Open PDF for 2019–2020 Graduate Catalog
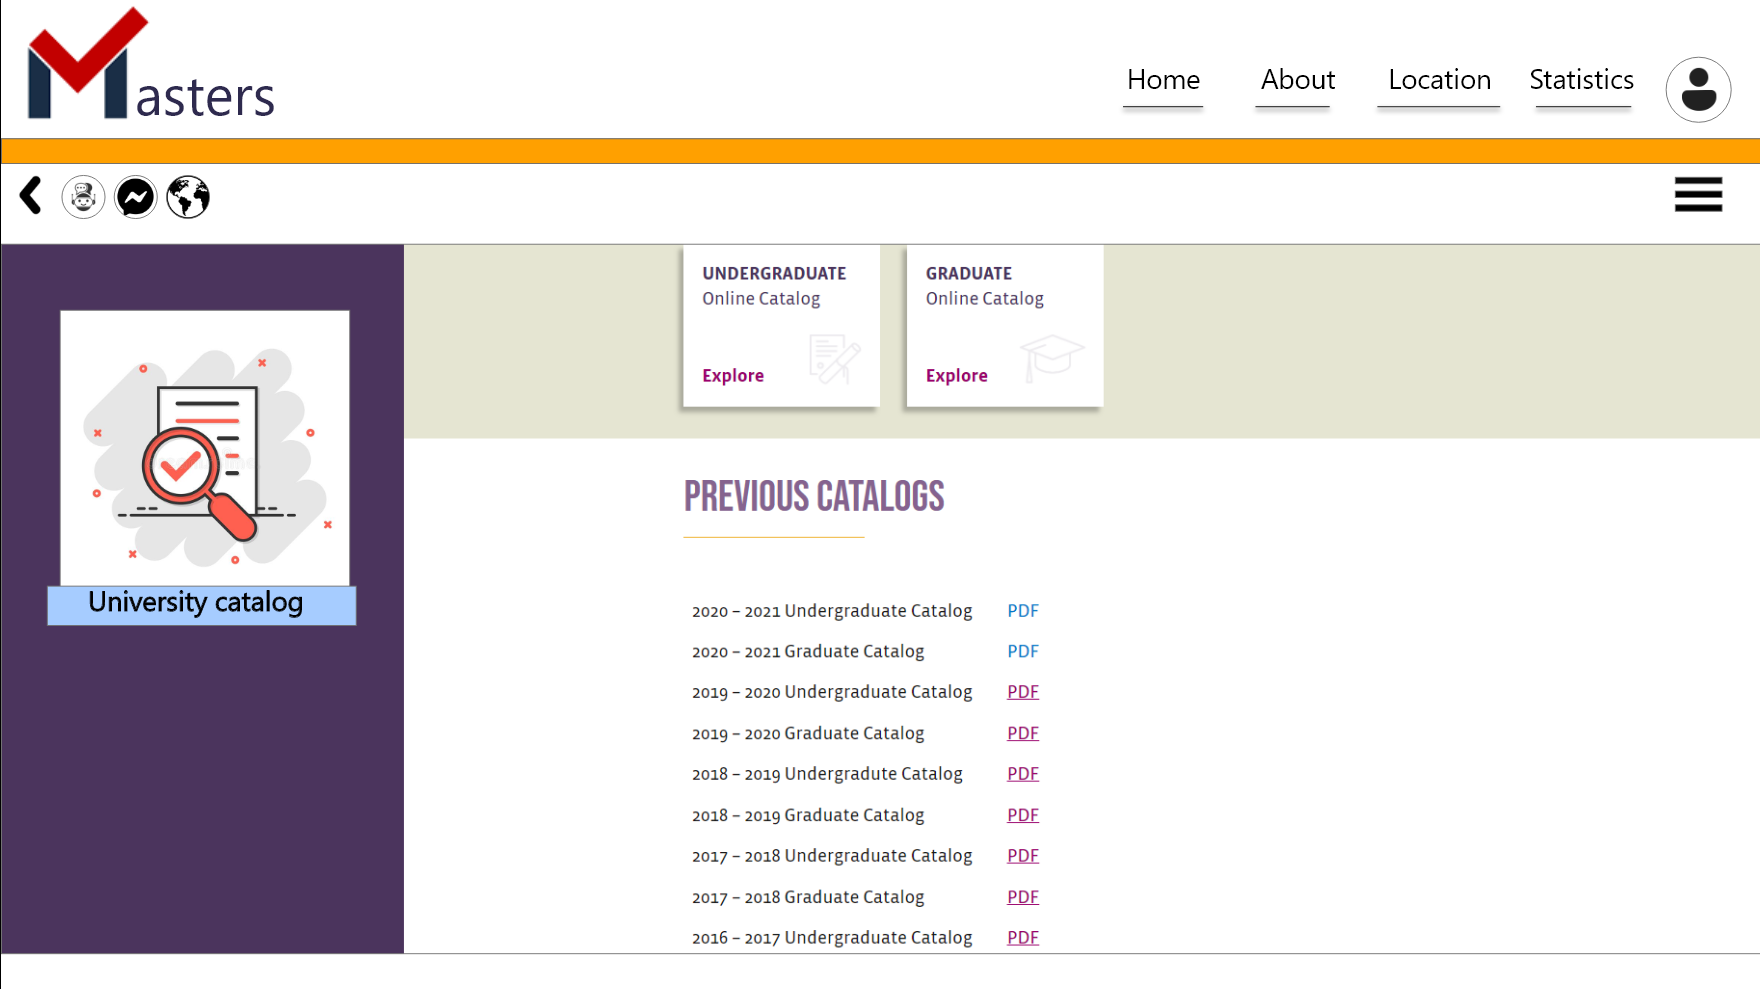1760x989 pixels. (x=1022, y=733)
